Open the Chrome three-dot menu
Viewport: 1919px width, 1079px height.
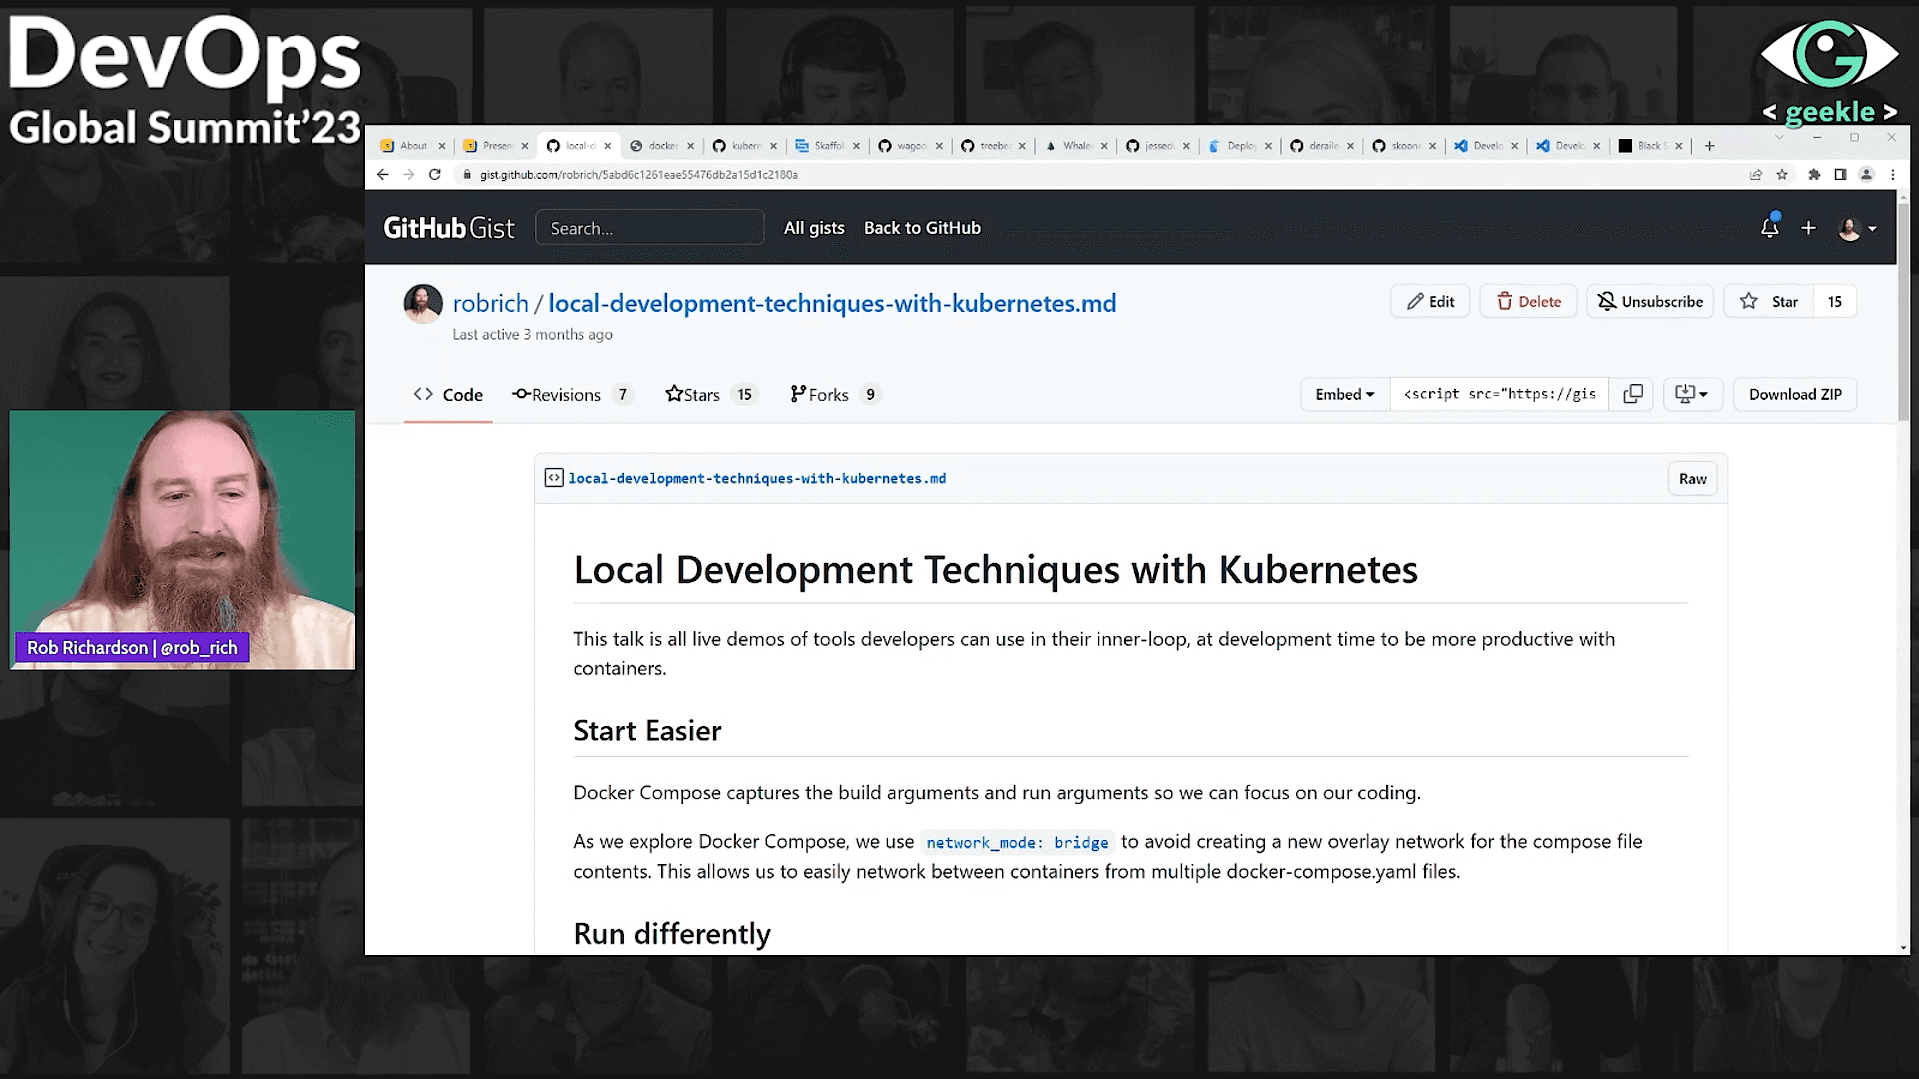pyautogui.click(x=1892, y=174)
